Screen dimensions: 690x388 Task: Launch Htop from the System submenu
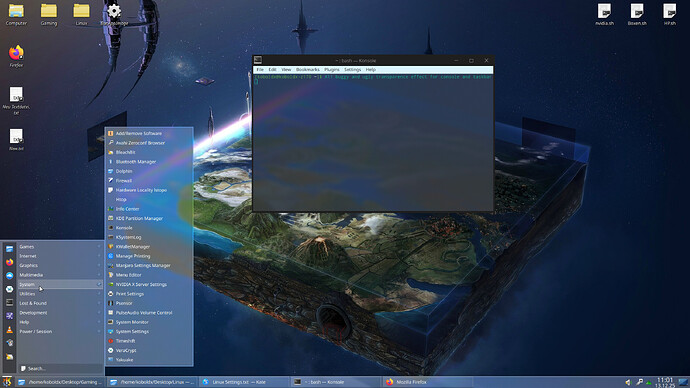[x=149, y=200]
